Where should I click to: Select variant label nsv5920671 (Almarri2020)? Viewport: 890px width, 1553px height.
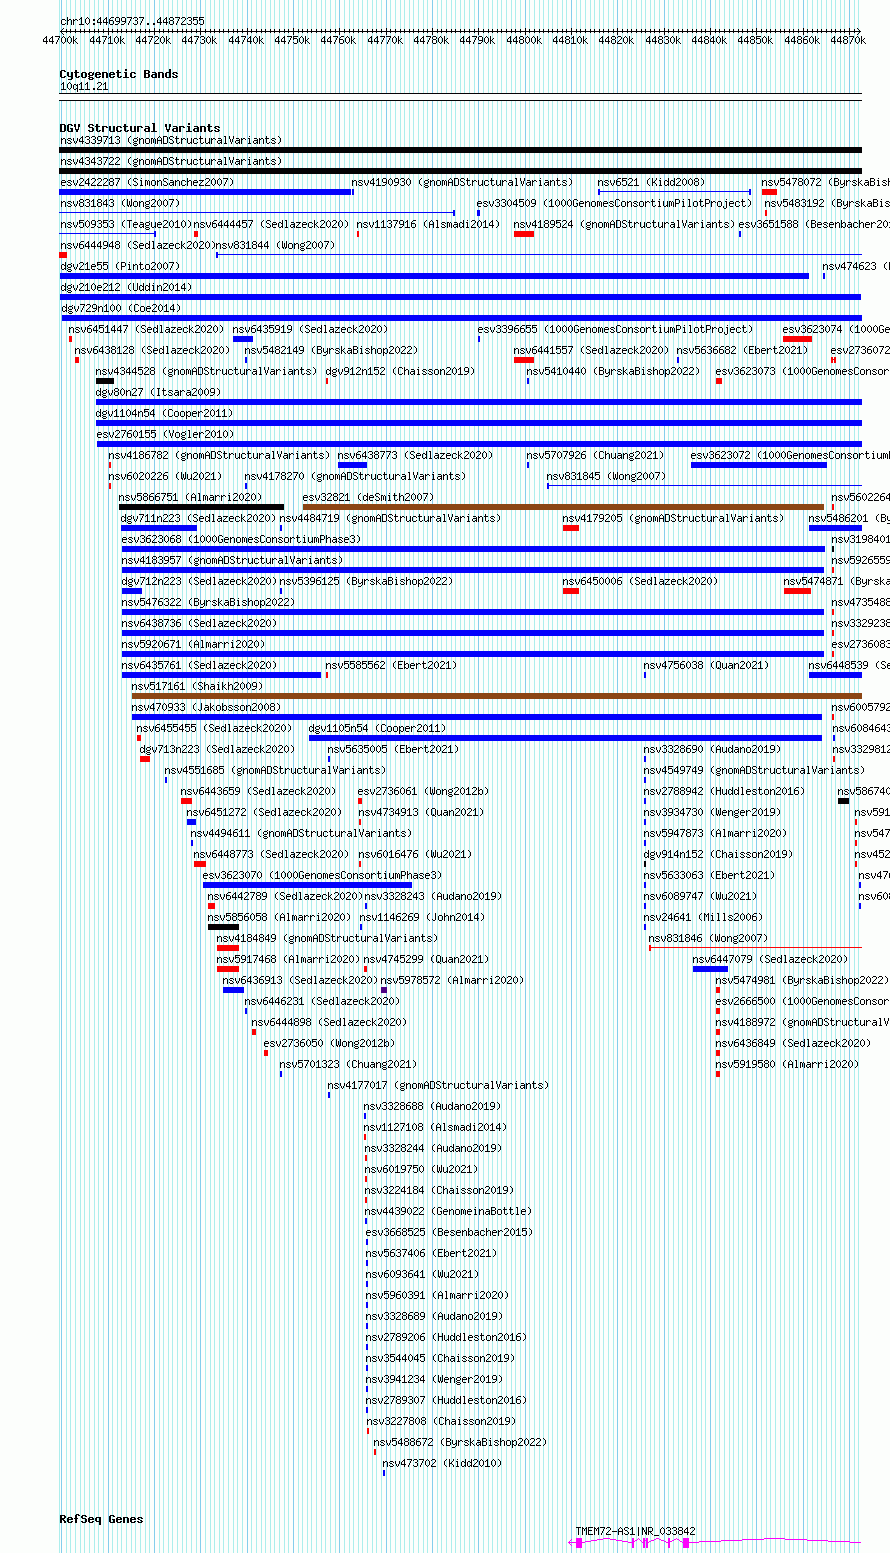click(x=192, y=644)
